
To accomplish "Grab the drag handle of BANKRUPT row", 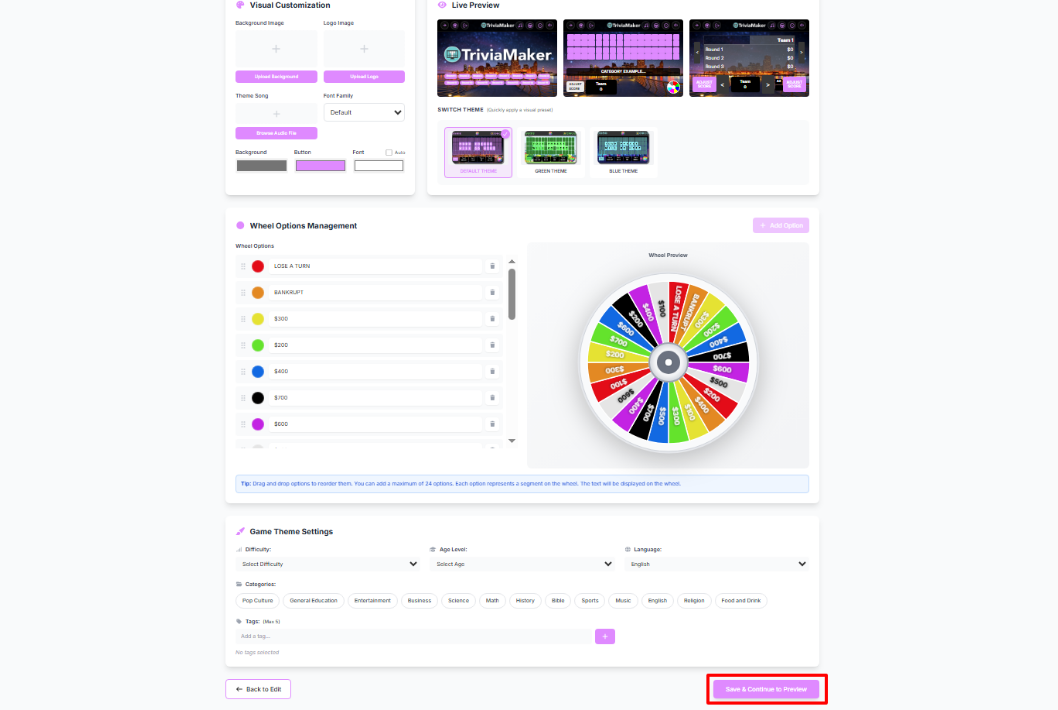I will 243,292.
